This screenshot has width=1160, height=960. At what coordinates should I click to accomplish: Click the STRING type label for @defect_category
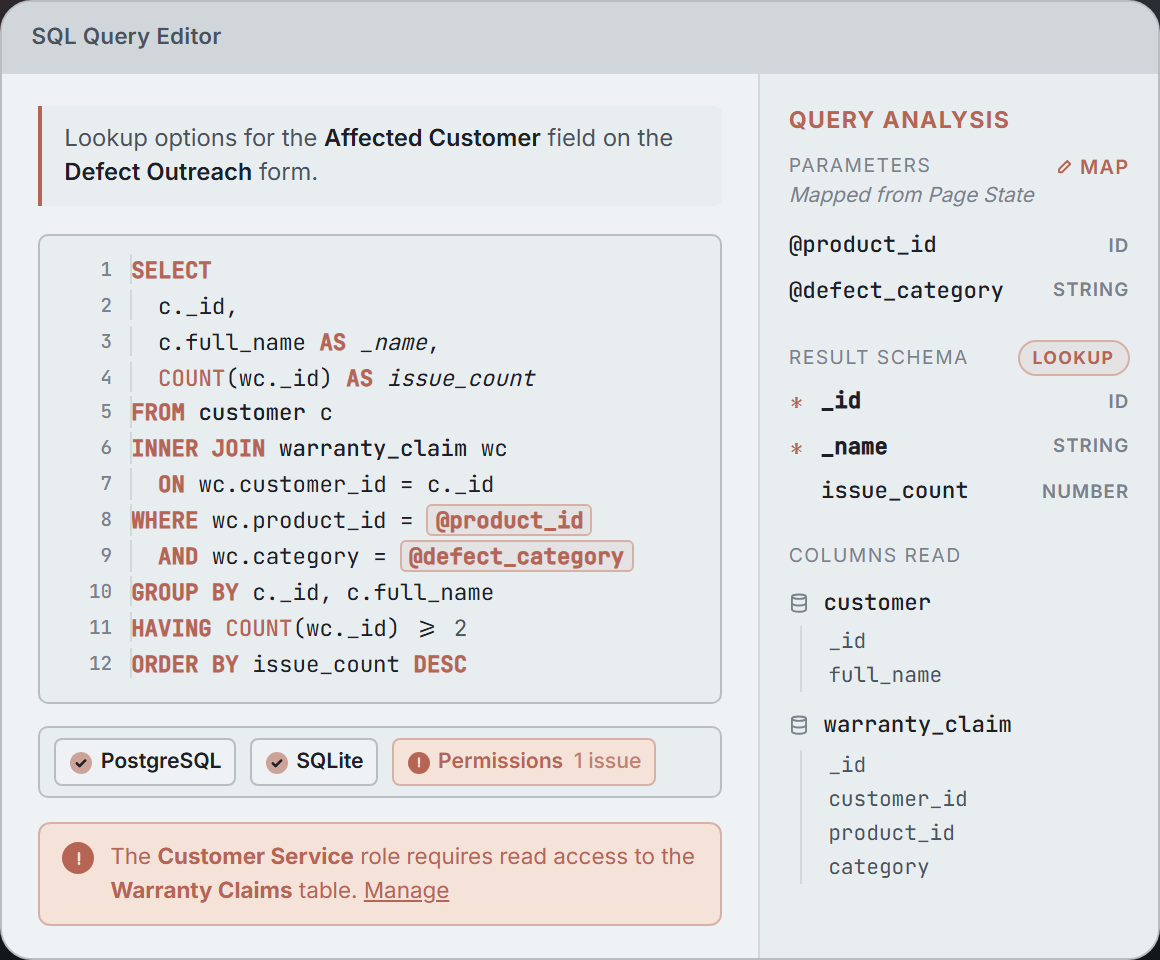1090,289
